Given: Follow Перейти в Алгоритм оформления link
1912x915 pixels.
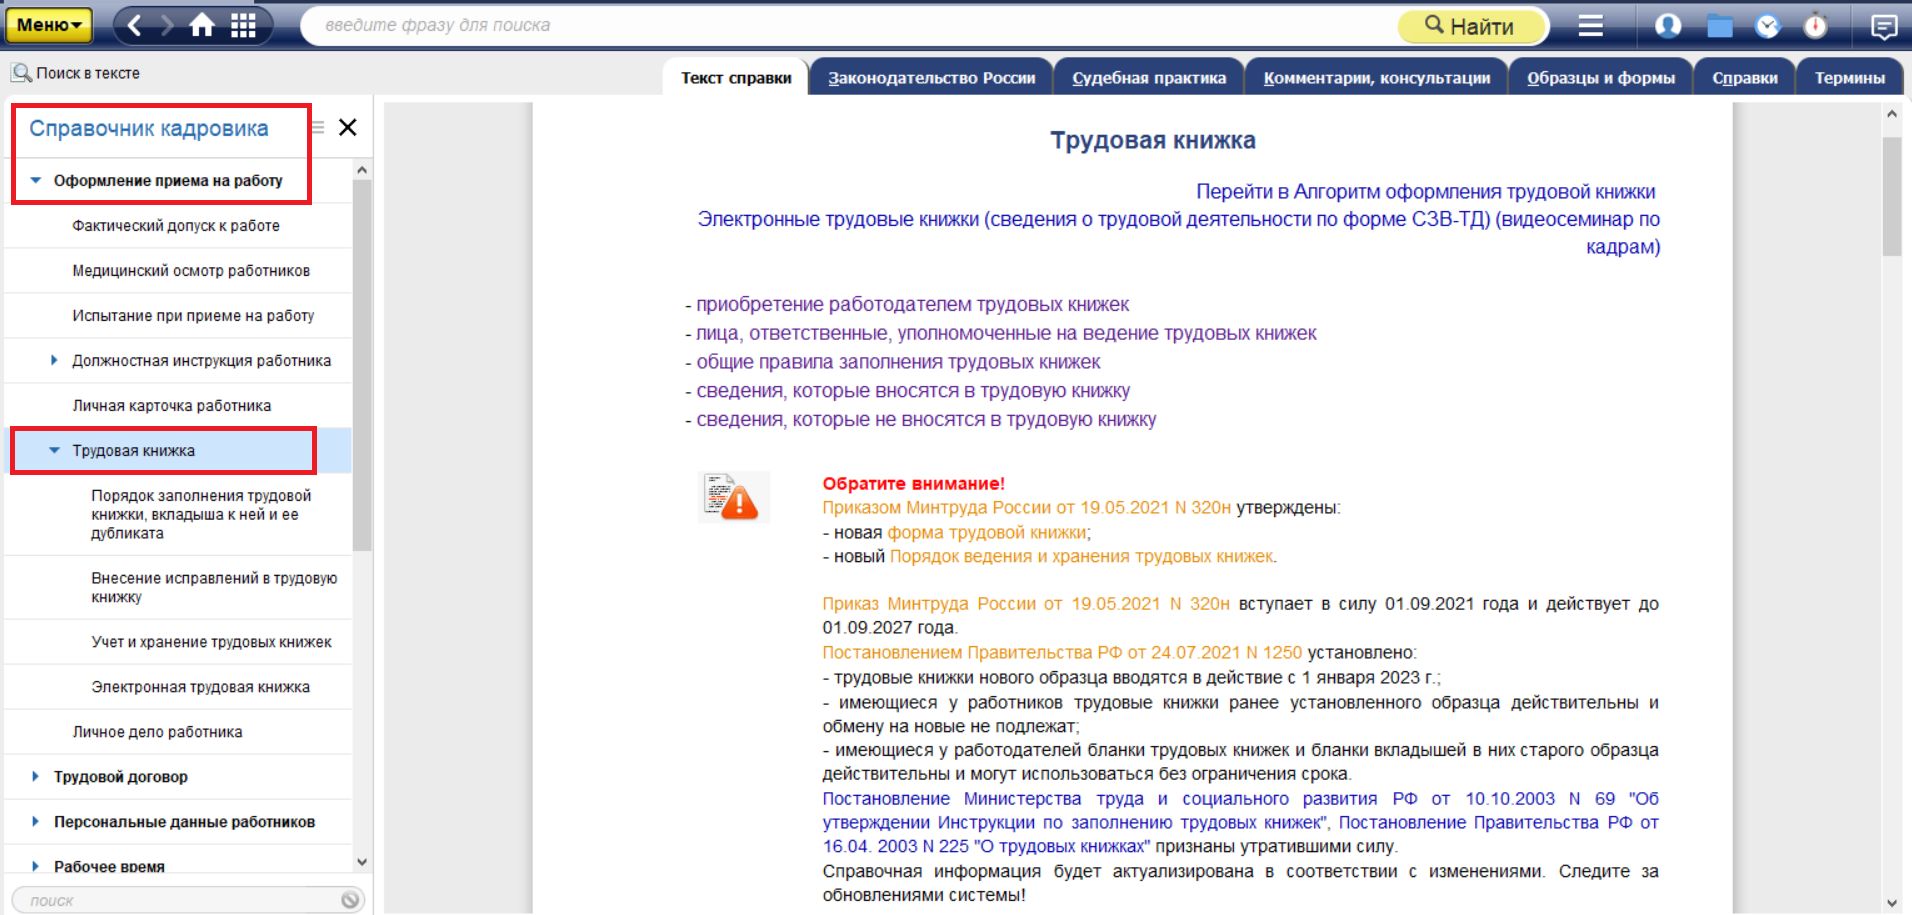Looking at the screenshot, I should pyautogui.click(x=1425, y=192).
